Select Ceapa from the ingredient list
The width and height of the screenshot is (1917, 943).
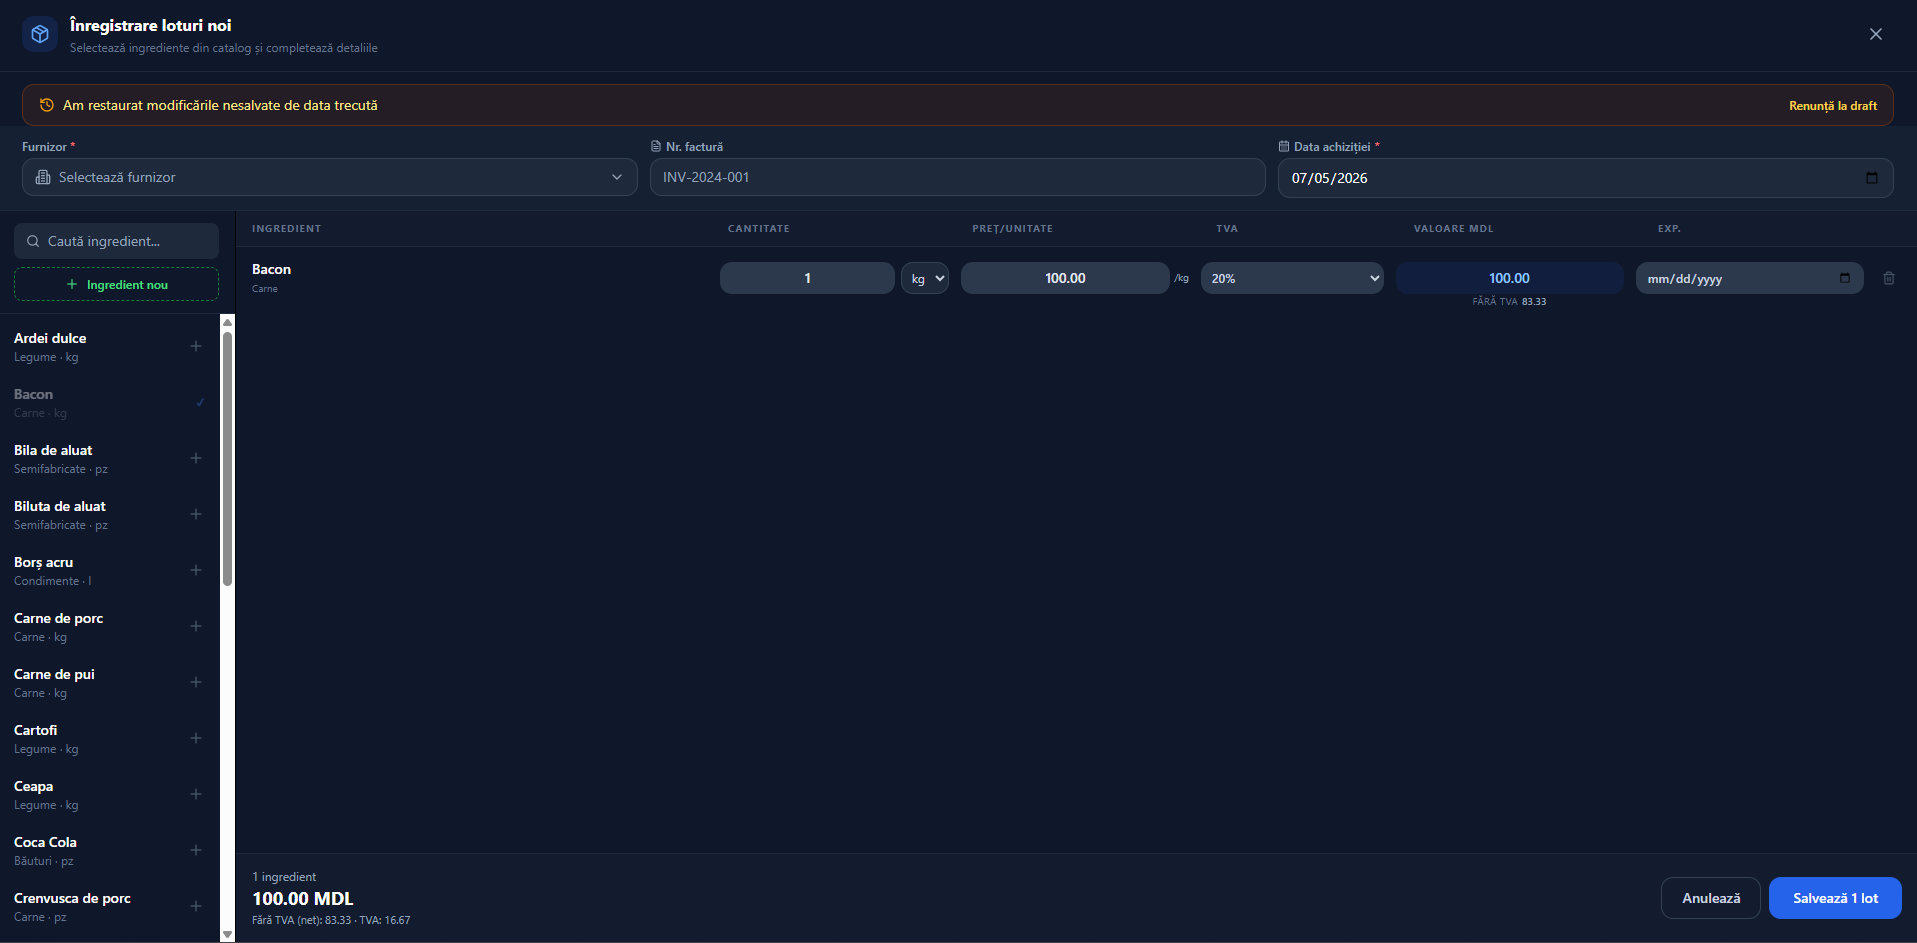pos(110,795)
